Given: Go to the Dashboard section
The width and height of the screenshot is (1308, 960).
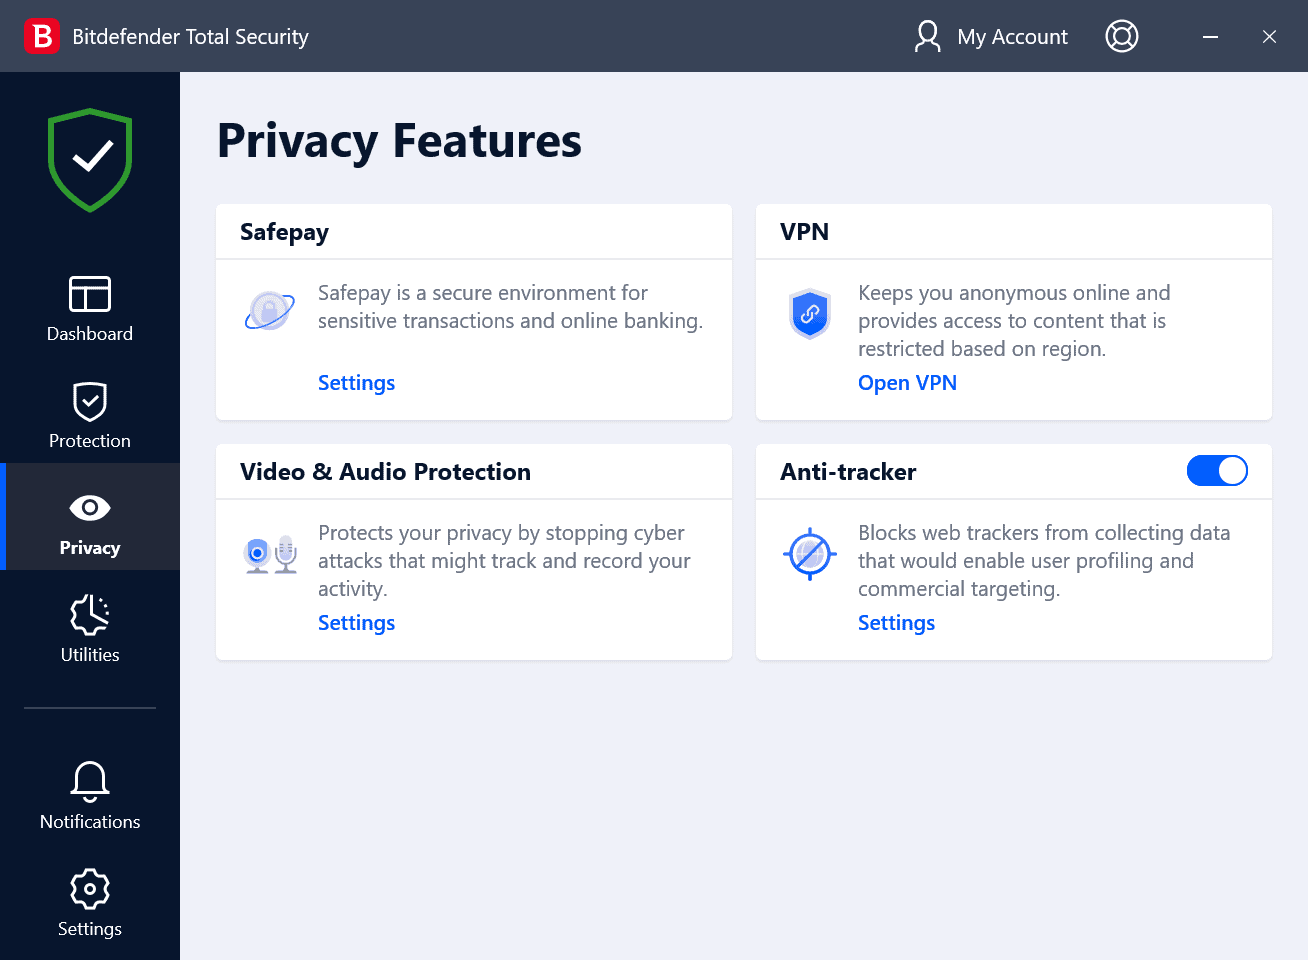Looking at the screenshot, I should 90,309.
